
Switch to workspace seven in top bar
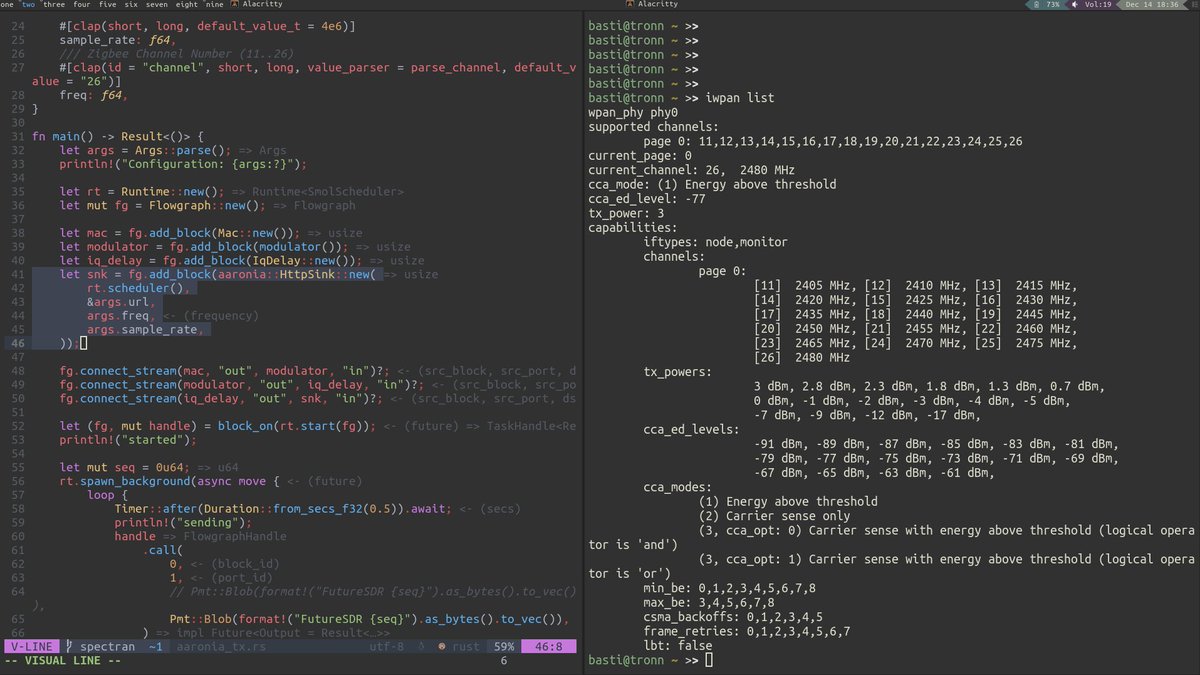click(157, 5)
